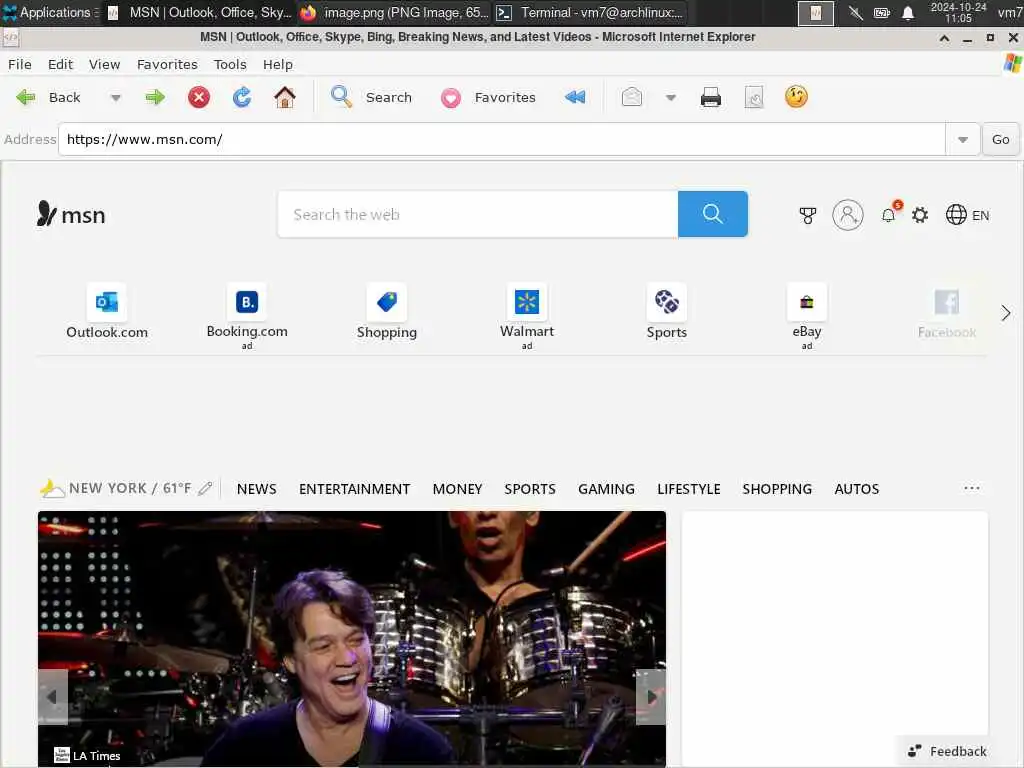Open the Shopping shortcut tile
This screenshot has height=768, width=1024.
click(387, 312)
